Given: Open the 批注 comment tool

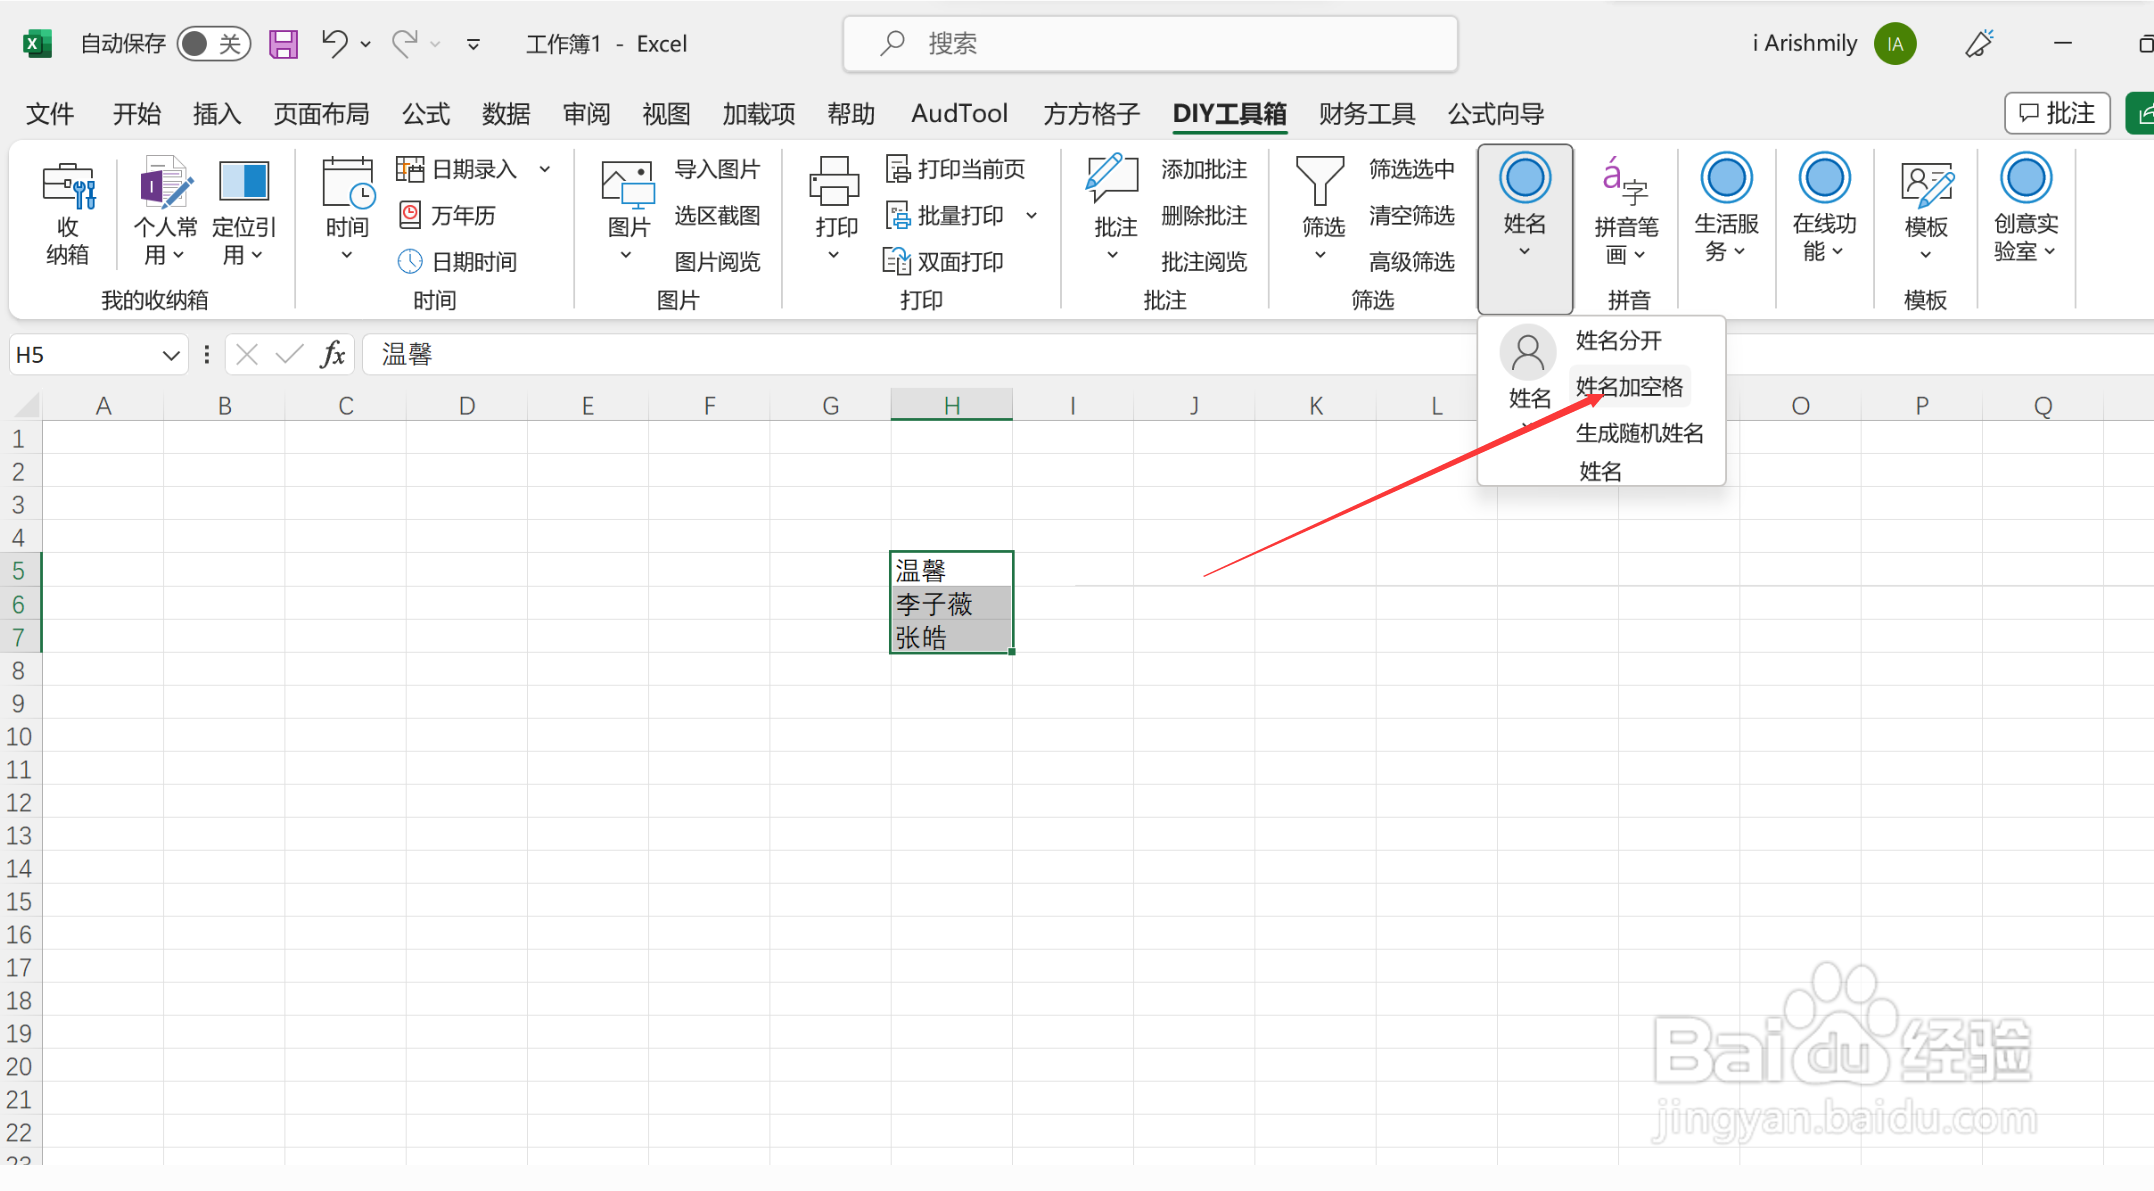Looking at the screenshot, I should click(x=1113, y=209).
